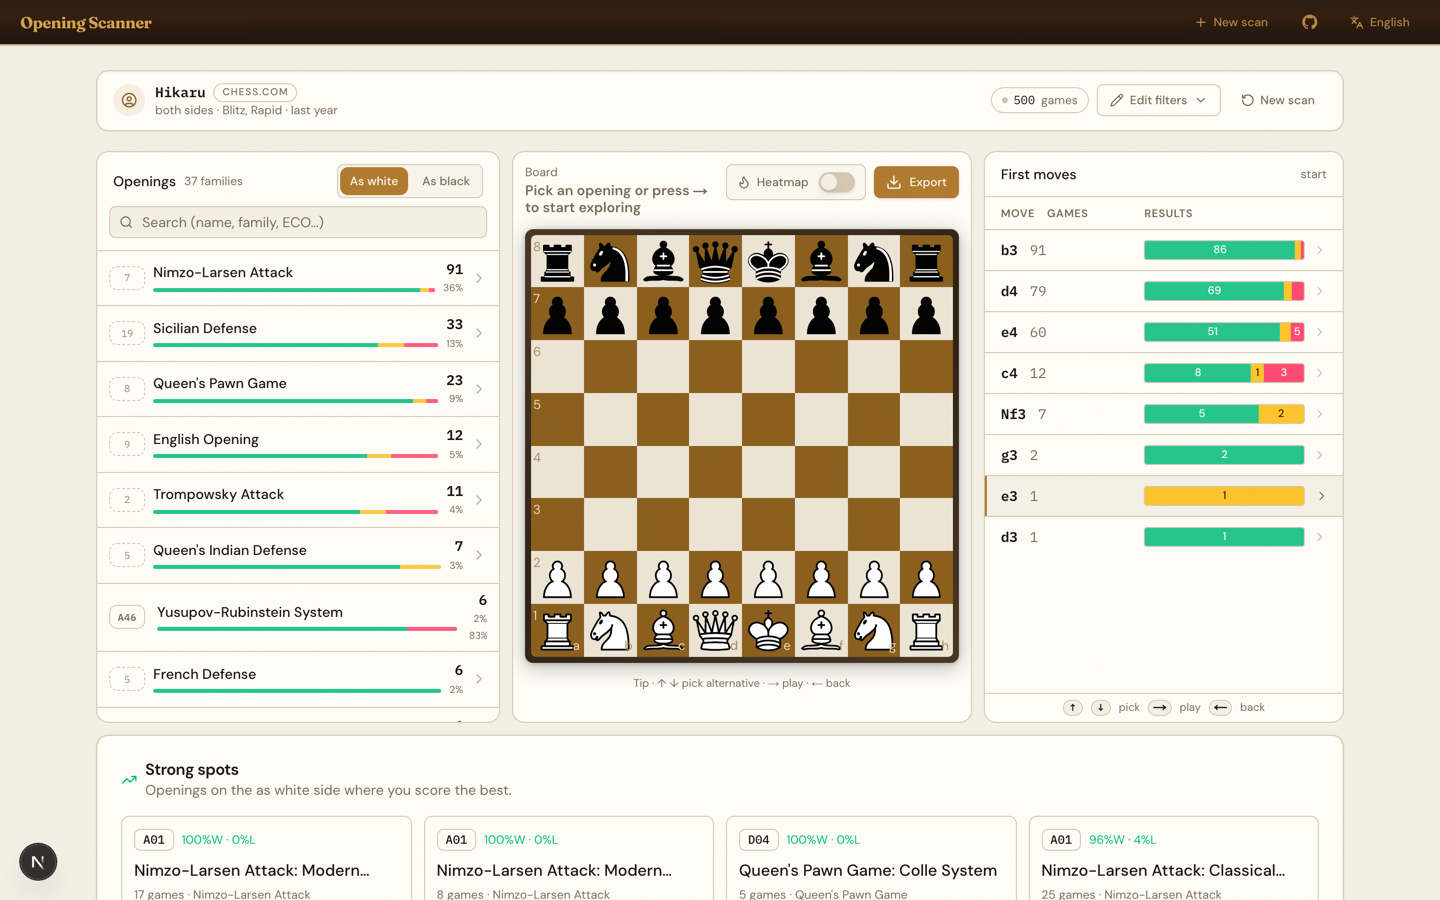Click the up arrow pick key

point(1073,707)
